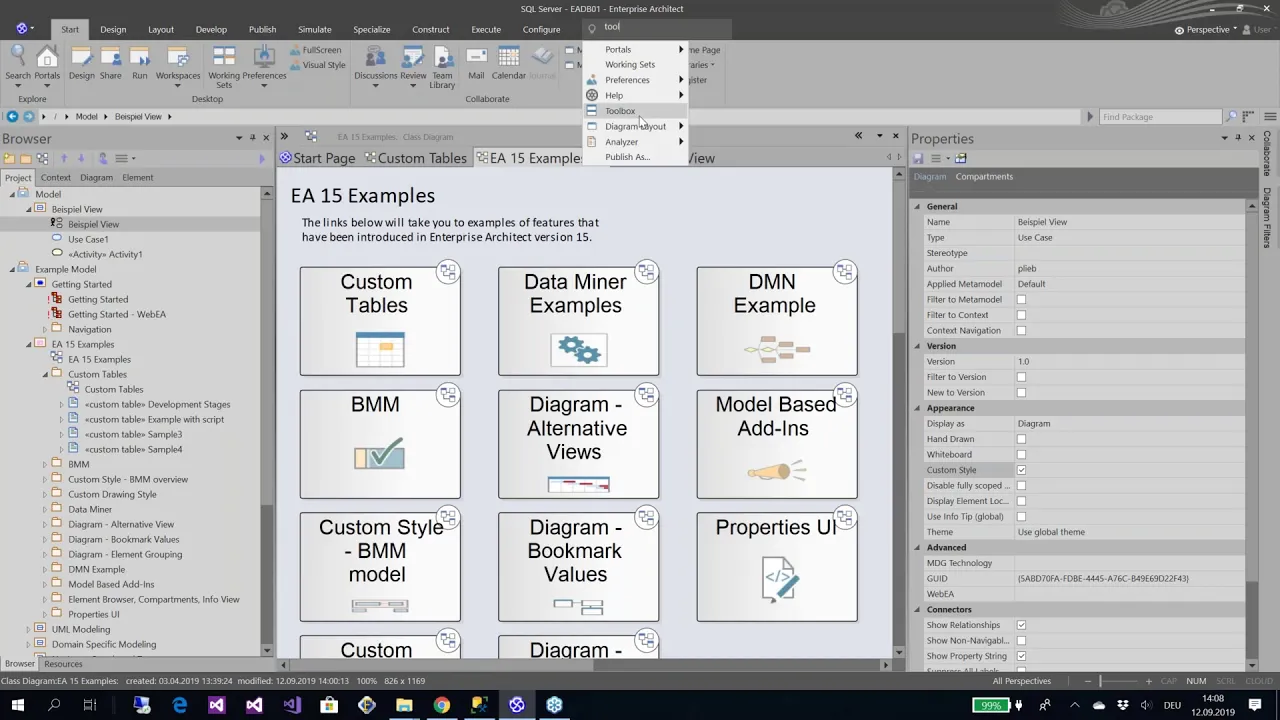Click the Design ribbon icon
The image size is (1280, 720).
pyautogui.click(x=82, y=63)
